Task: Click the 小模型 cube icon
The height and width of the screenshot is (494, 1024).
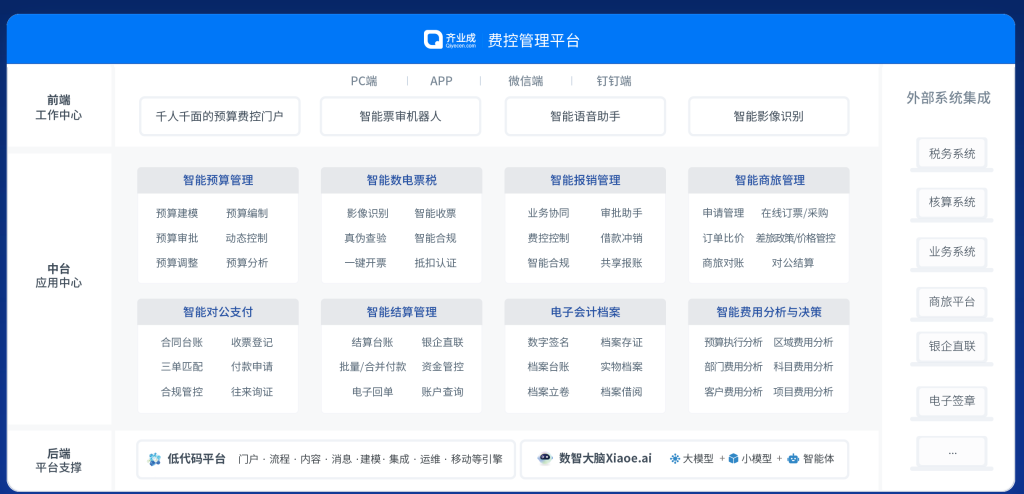Action: 732,459
